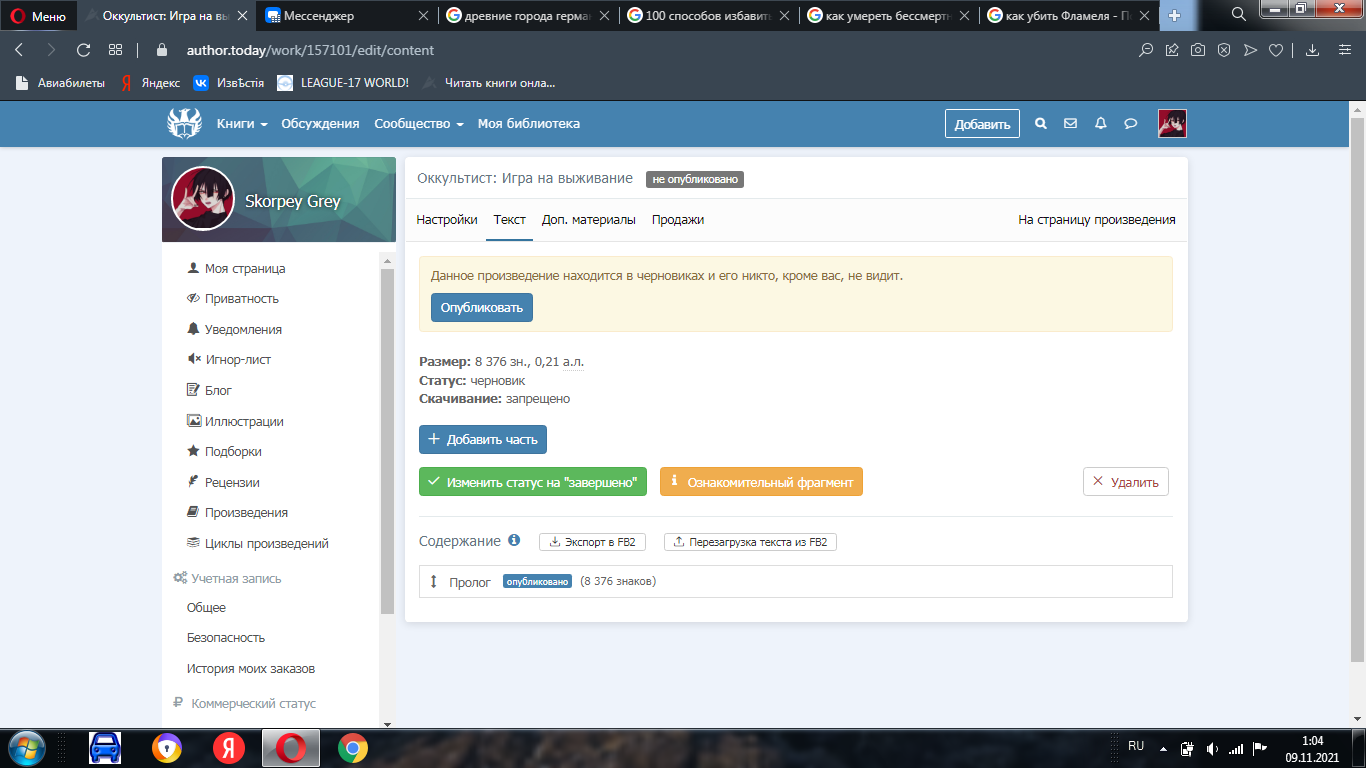Switch to the Настройки tab
This screenshot has width=1366, height=768.
(447, 220)
